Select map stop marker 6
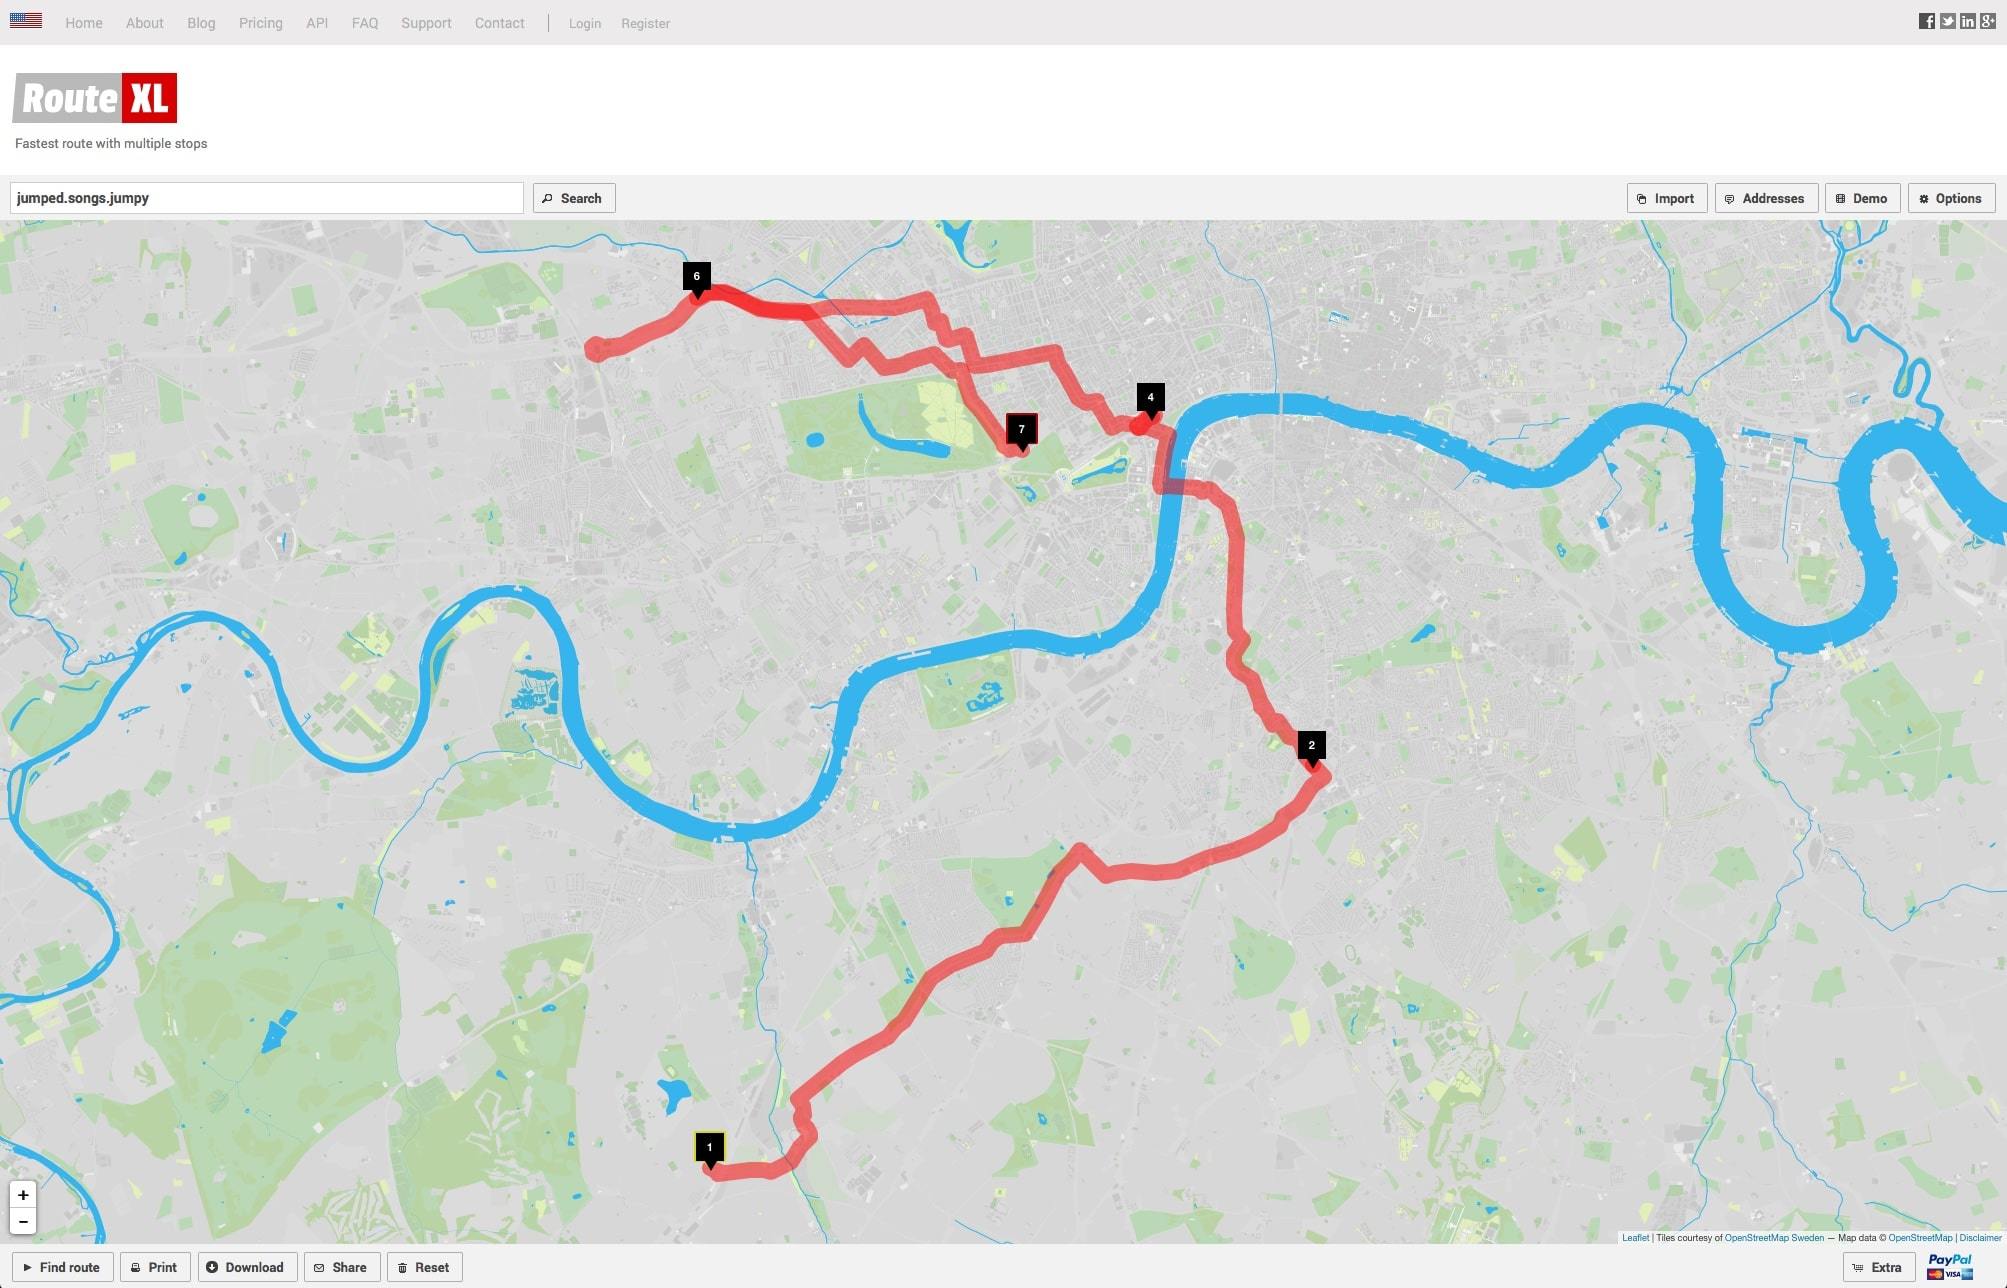Screen dimensions: 2007x1288 [x=697, y=277]
